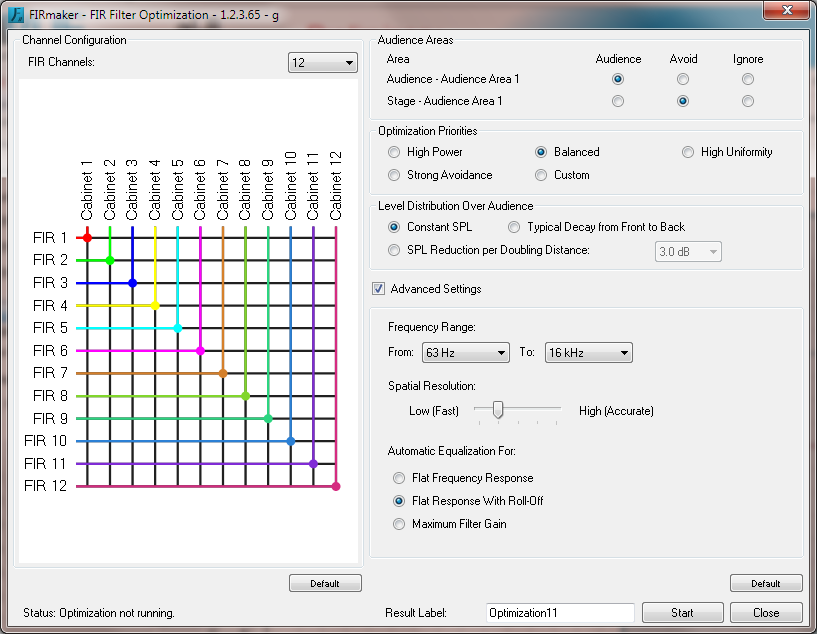Click the red FIR 1 Cabinet 1 matrix node

coord(87,238)
